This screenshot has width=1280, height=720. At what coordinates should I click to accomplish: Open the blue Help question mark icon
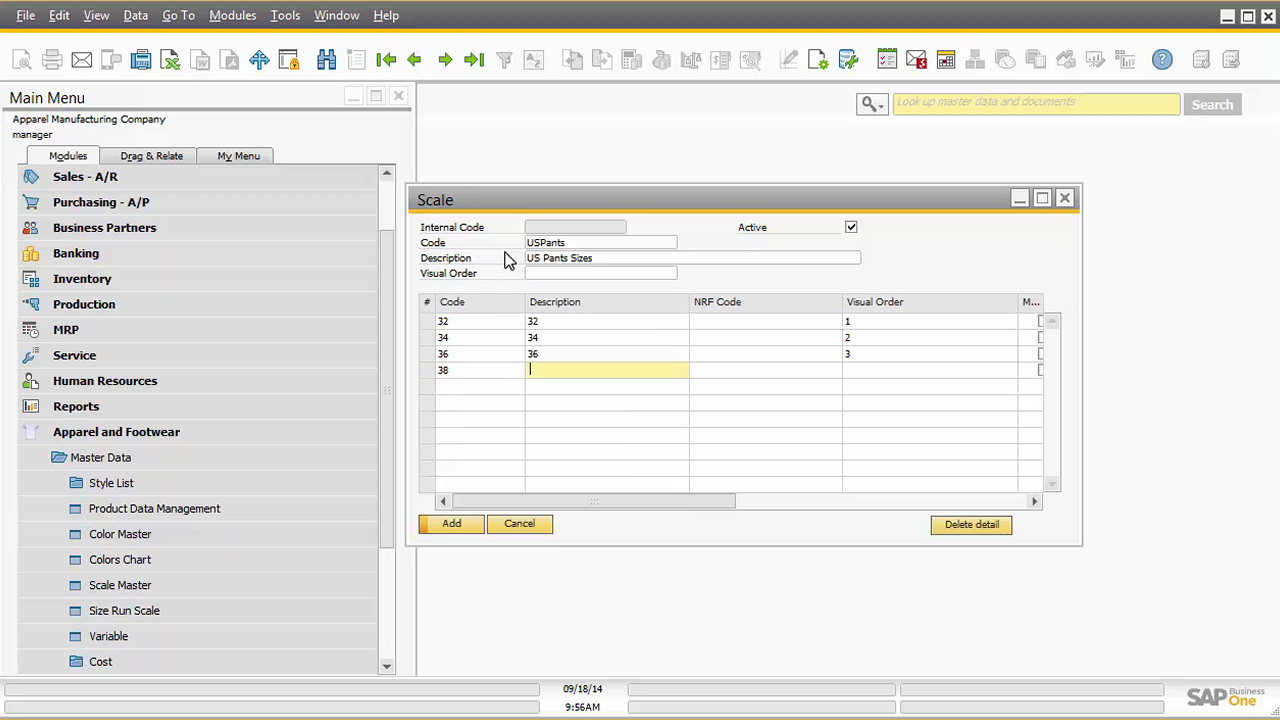[1162, 60]
